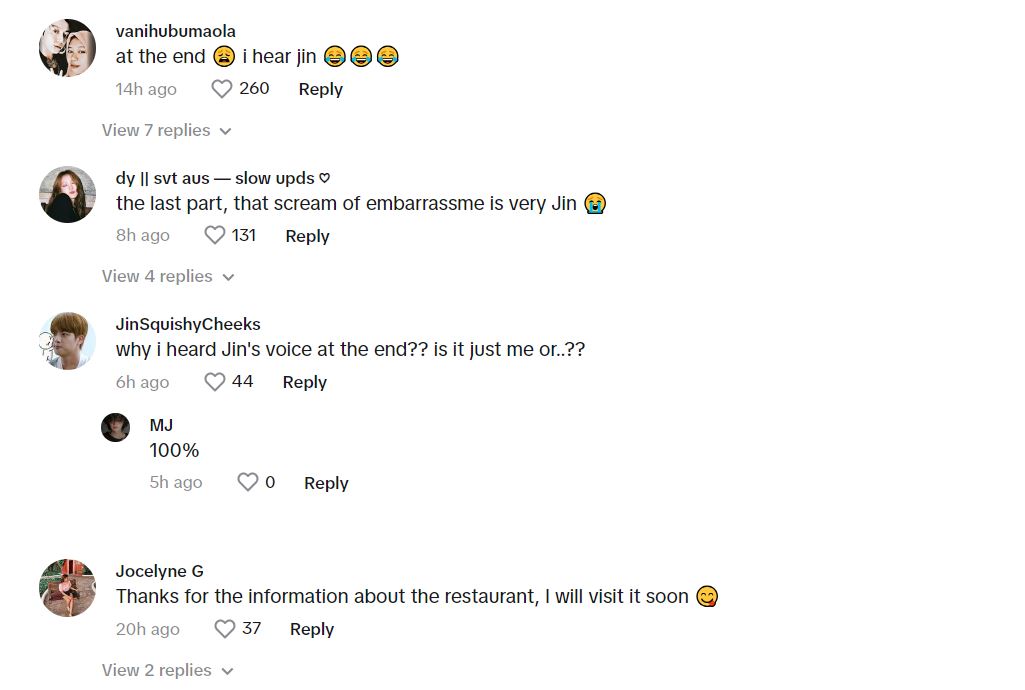Reply to Jocelyne G's comment
The height and width of the screenshot is (690, 1025).
coord(311,629)
